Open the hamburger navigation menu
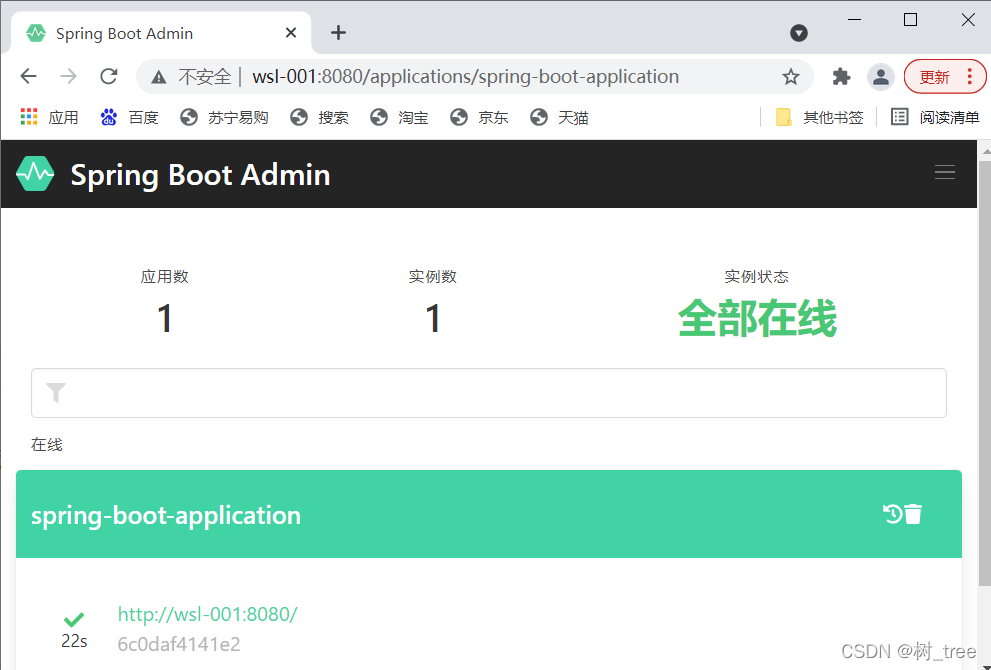Viewport: 991px width, 670px height. point(944,172)
